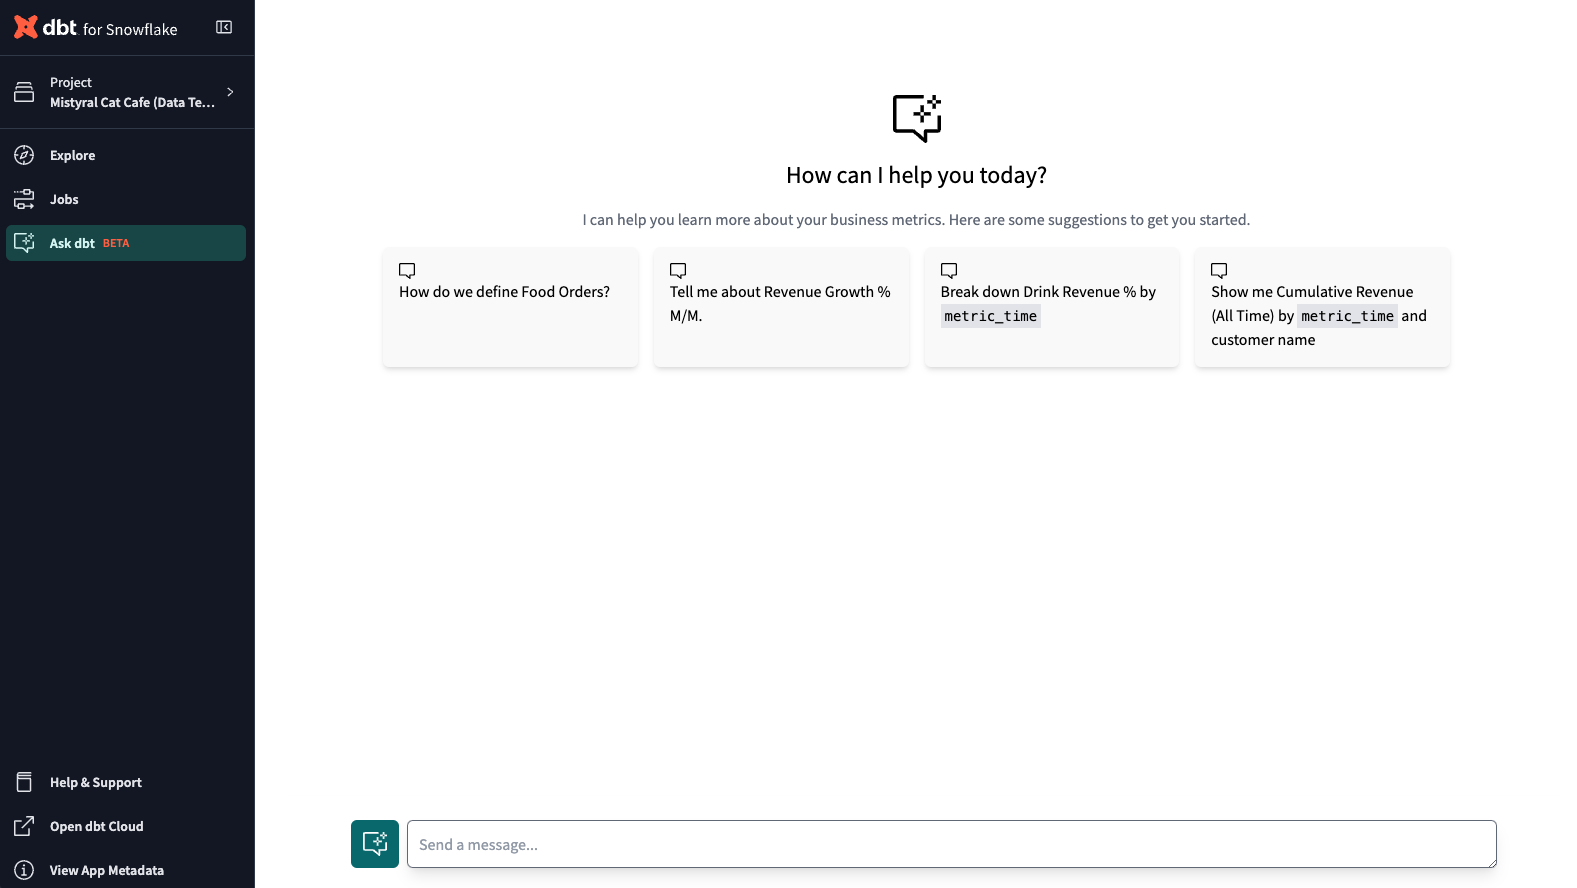Click the Help & Support book icon
Viewport: 1577px width, 888px height.
click(24, 782)
